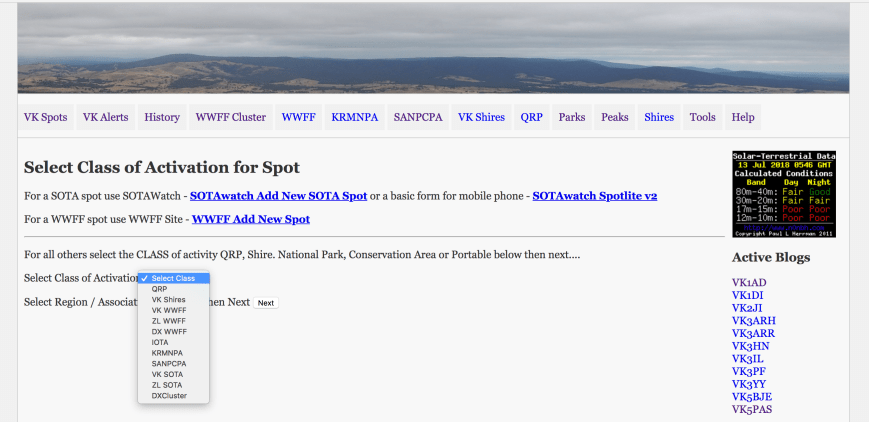Viewport: 869px width, 422px height.
Task: Open the VK1AD blog link
Action: pos(749,282)
